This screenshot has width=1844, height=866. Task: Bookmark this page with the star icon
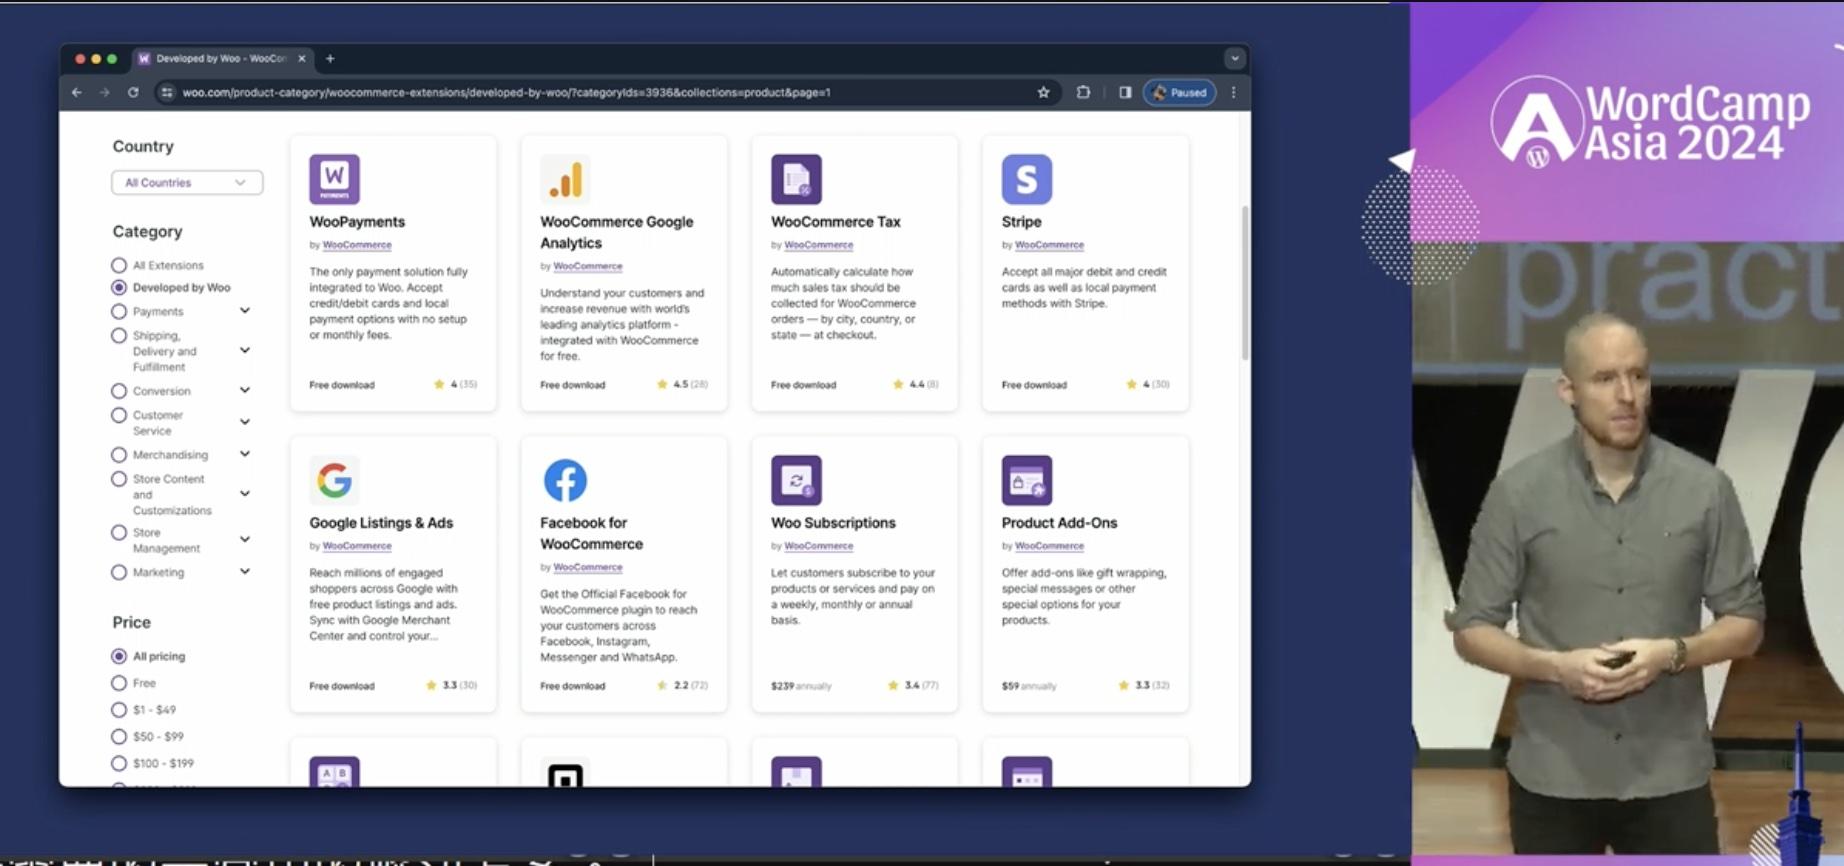tap(1043, 92)
